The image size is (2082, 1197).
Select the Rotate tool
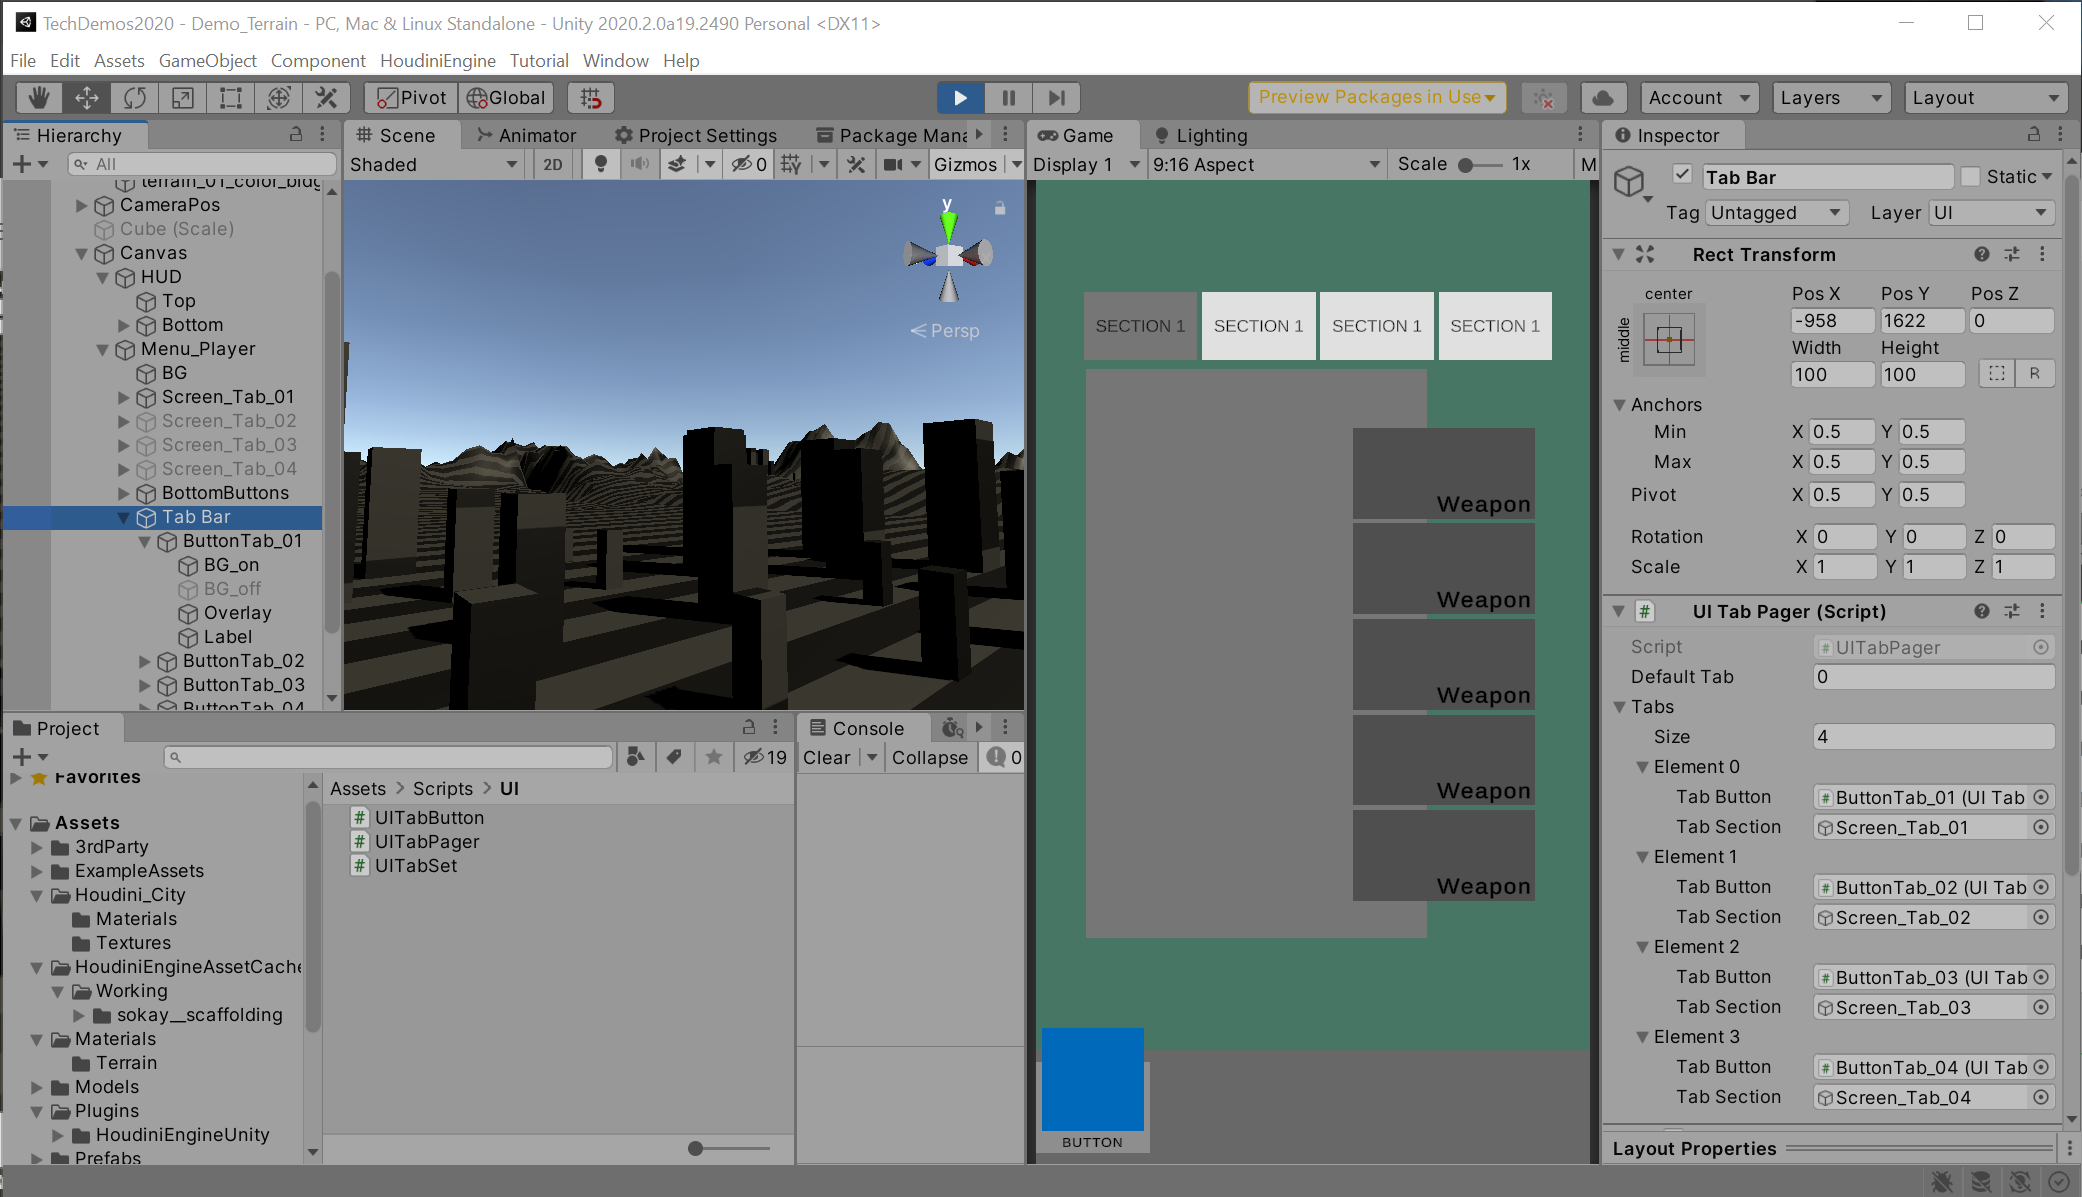pyautogui.click(x=135, y=97)
